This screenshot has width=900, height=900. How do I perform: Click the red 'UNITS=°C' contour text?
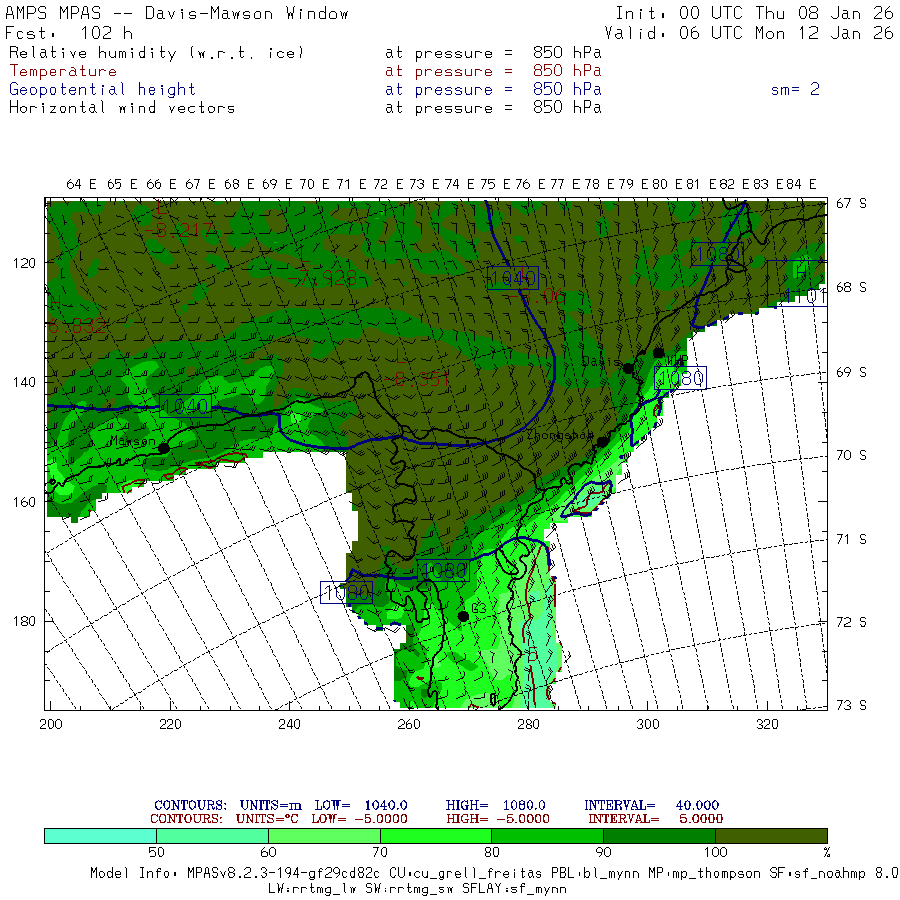(267, 819)
